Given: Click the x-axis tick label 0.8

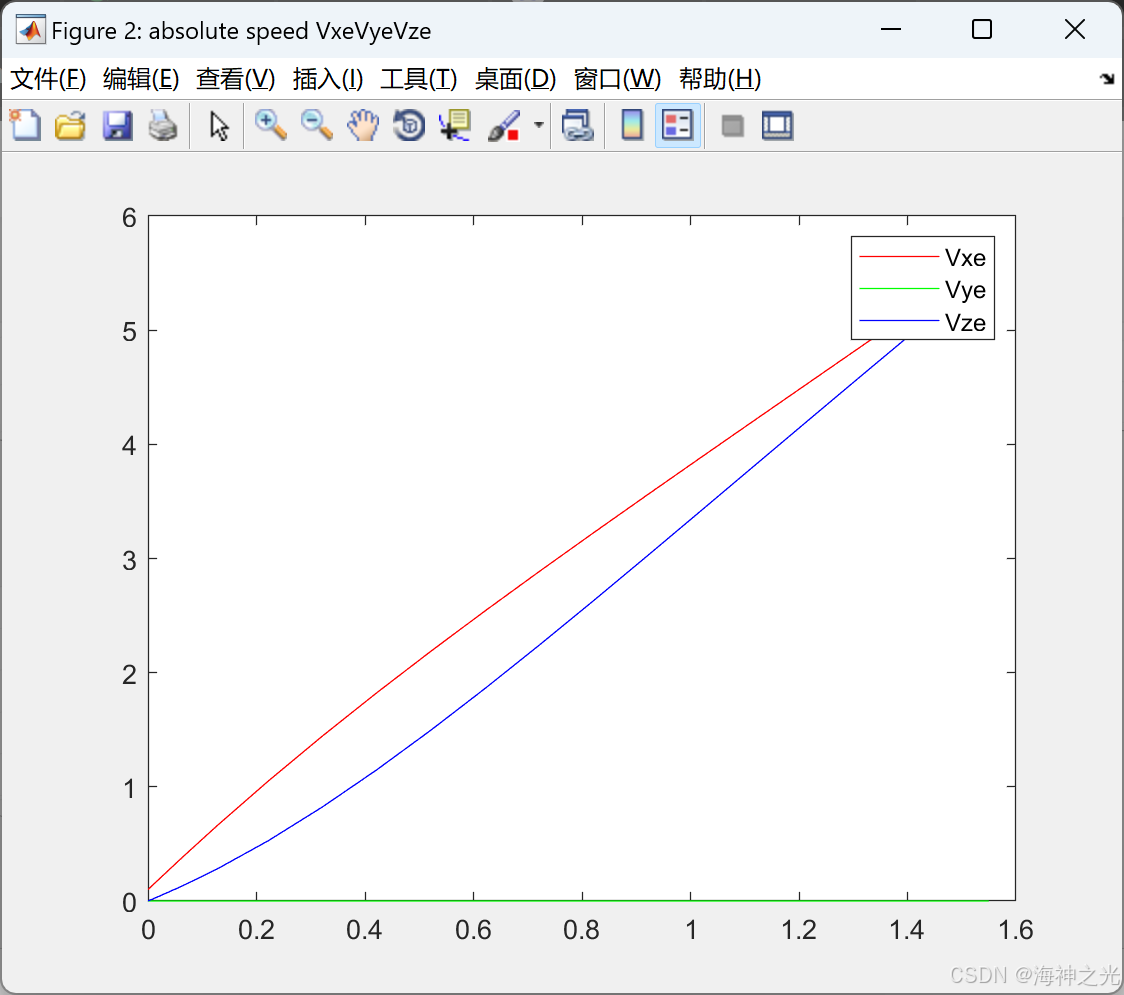Looking at the screenshot, I should click(581, 930).
